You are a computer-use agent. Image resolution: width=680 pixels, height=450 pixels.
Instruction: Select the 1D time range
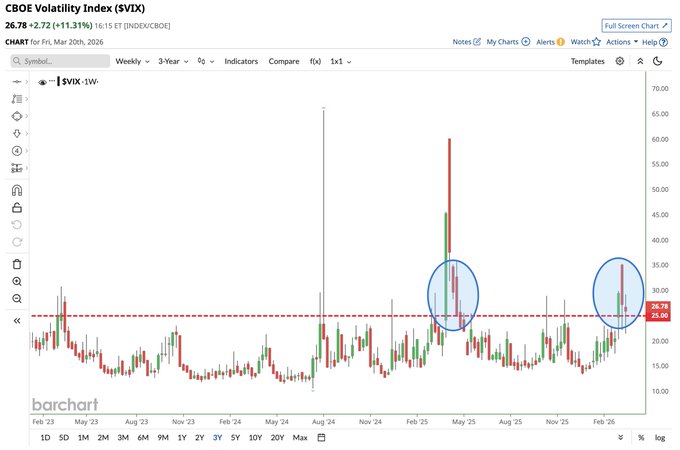(x=45, y=437)
